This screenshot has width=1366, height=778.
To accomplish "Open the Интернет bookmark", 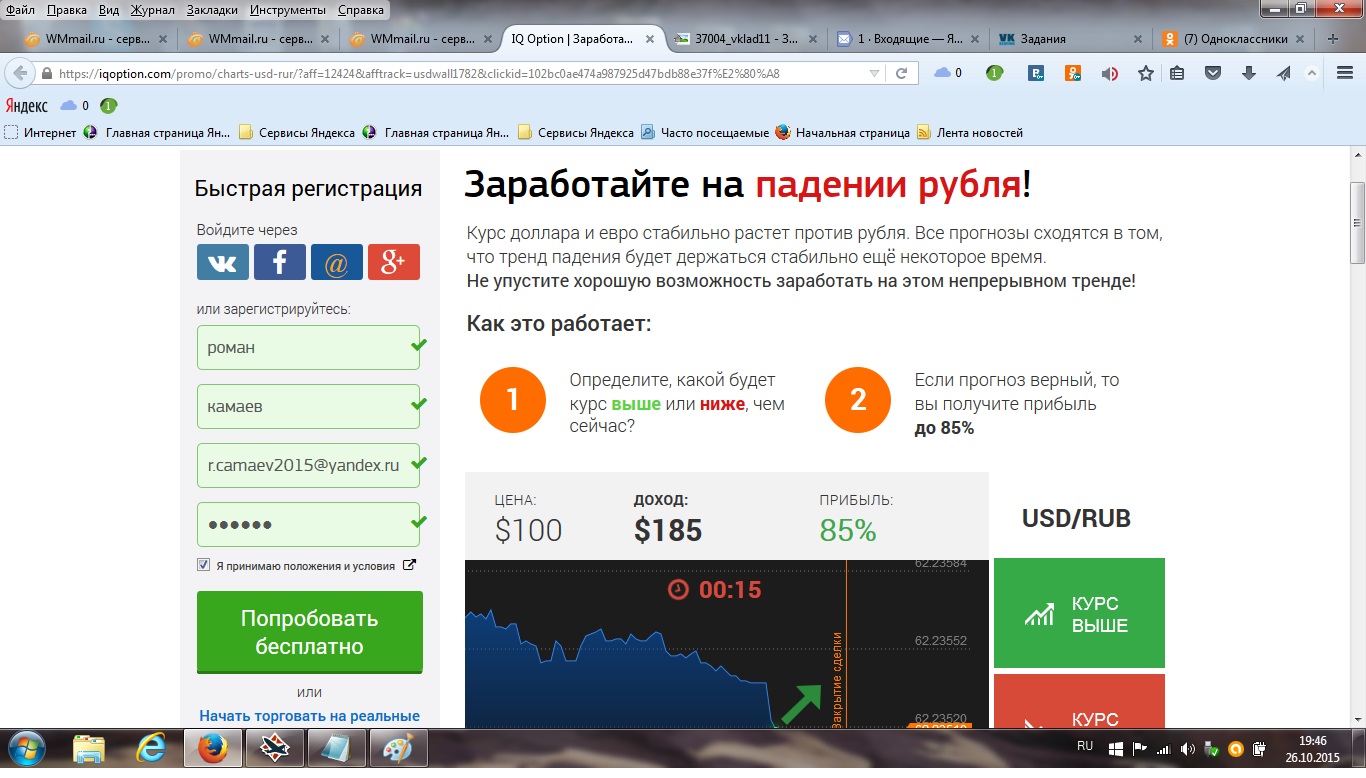I will 41,132.
